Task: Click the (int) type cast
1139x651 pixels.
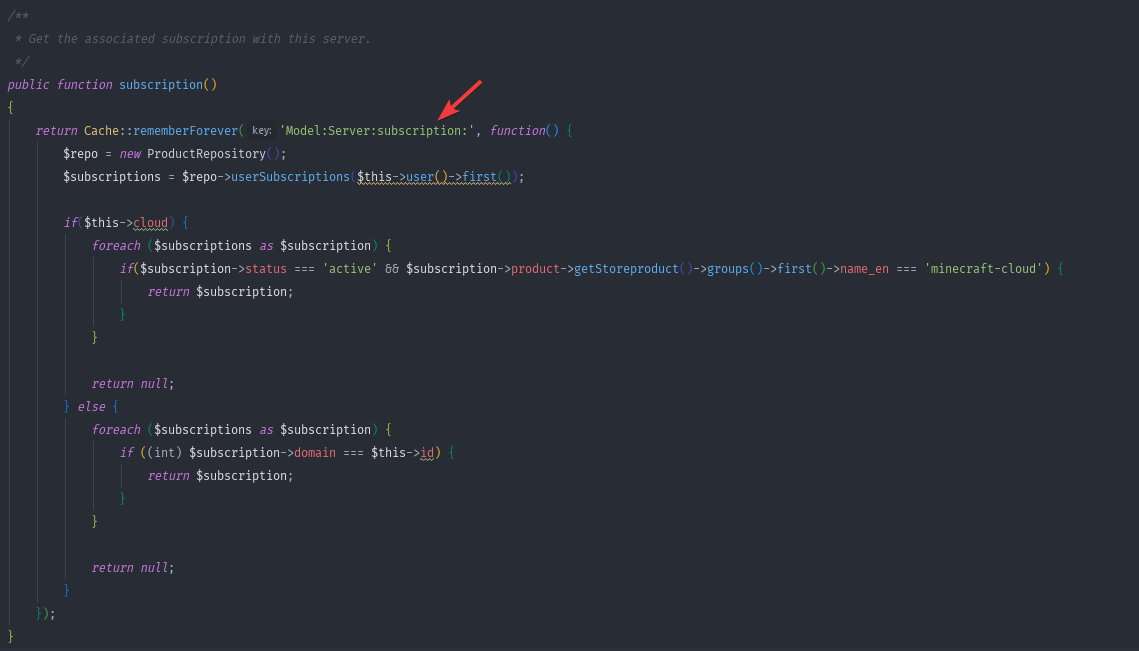Action: click(164, 453)
